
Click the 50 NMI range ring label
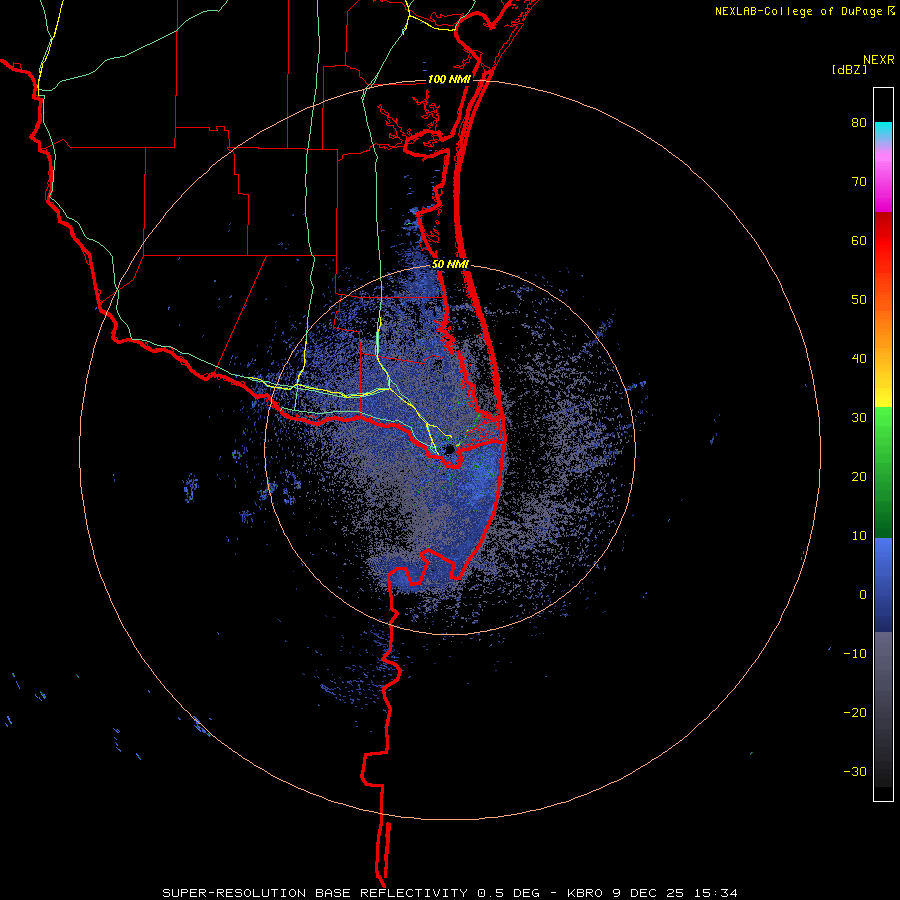[x=450, y=265]
